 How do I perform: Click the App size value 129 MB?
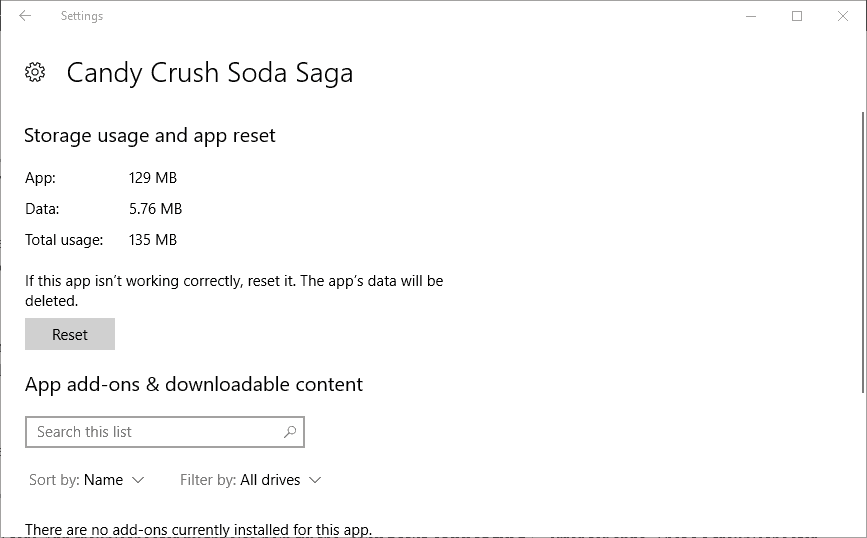point(153,178)
